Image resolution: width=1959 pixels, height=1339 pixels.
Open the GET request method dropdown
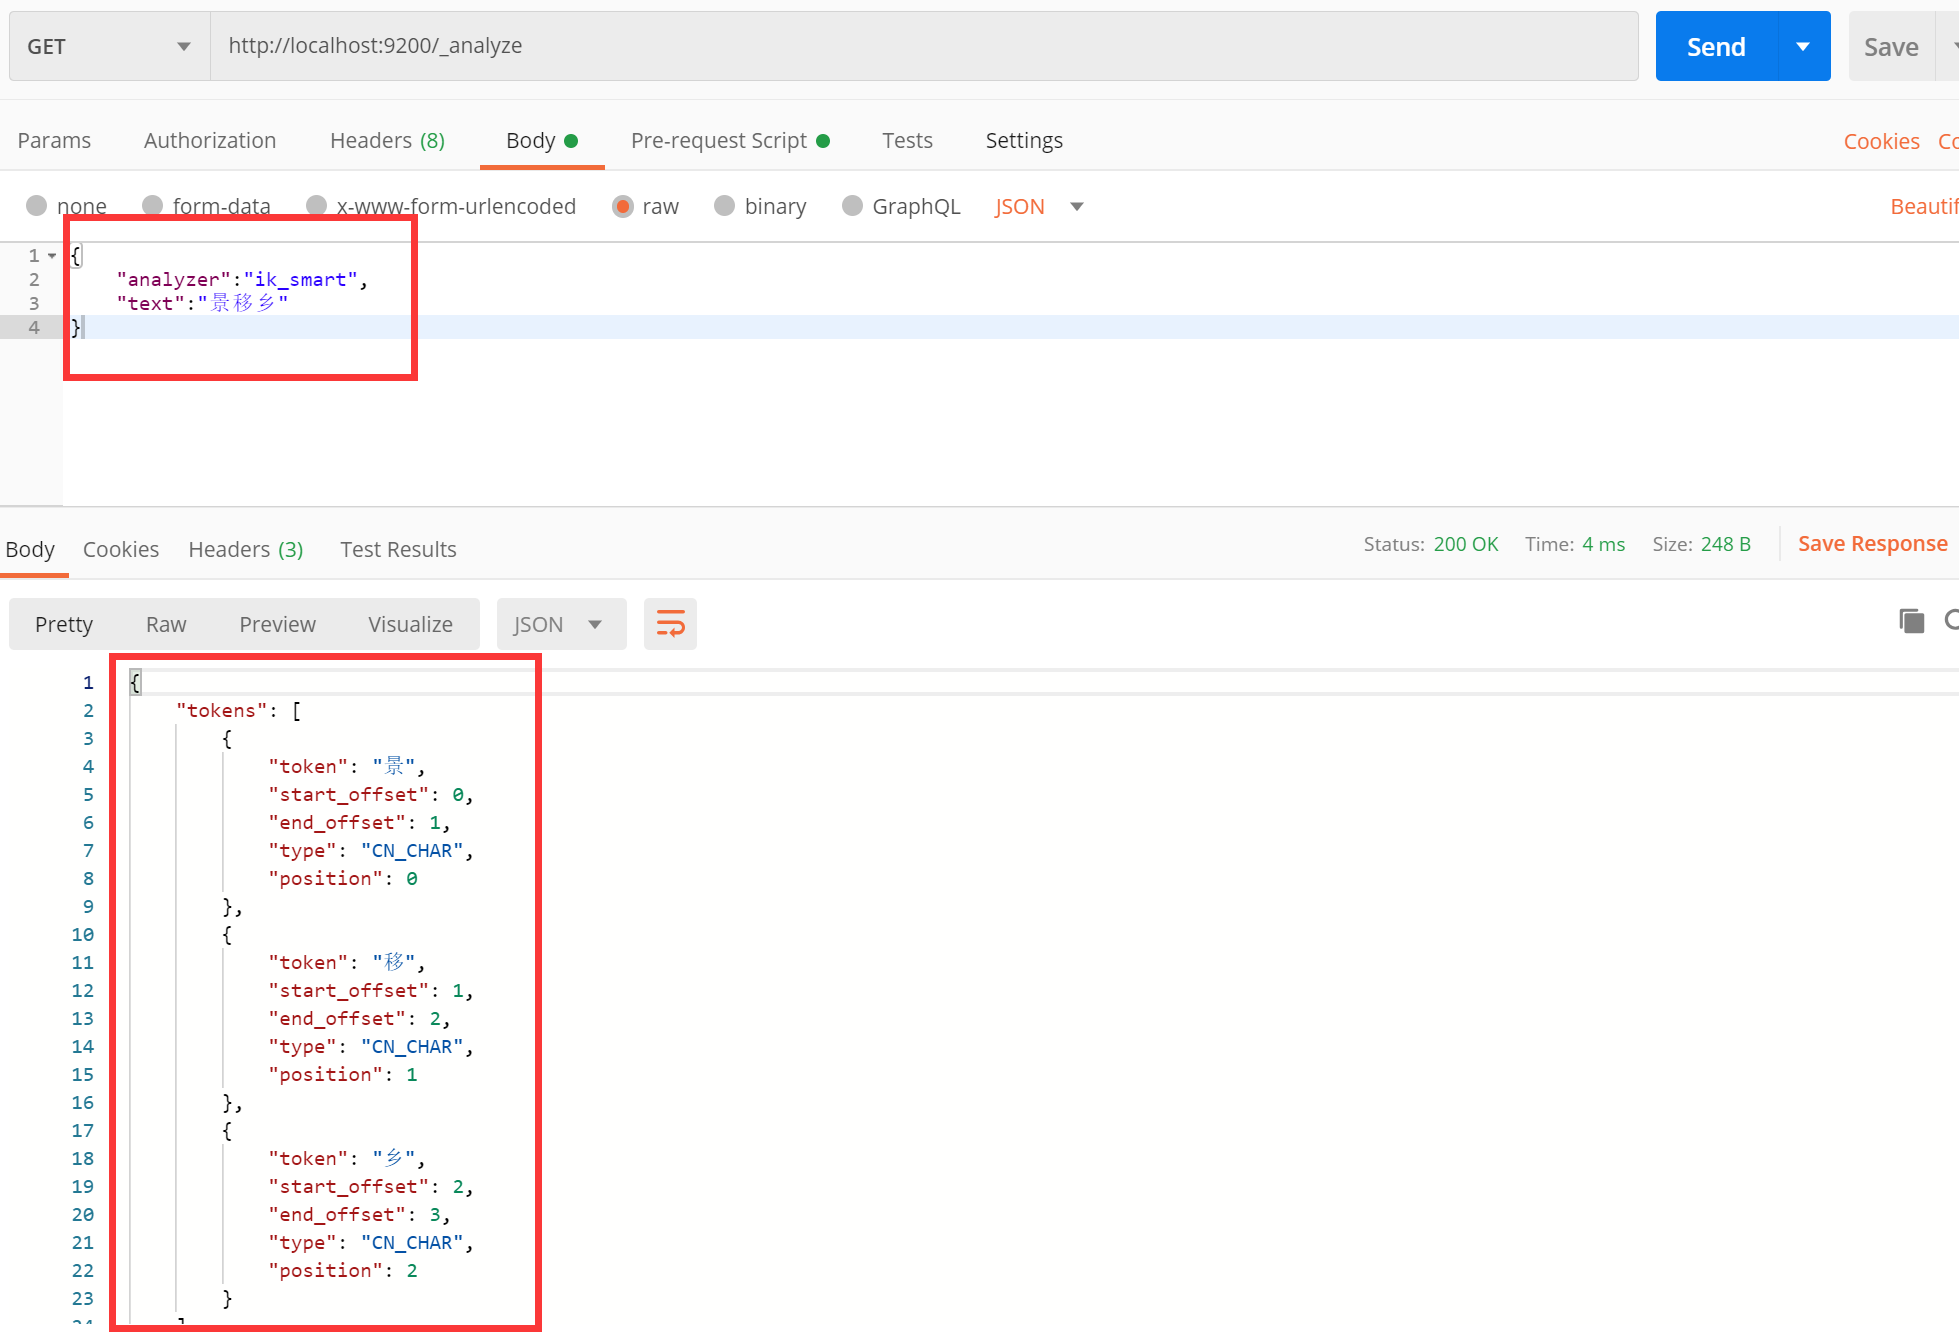[x=107, y=45]
